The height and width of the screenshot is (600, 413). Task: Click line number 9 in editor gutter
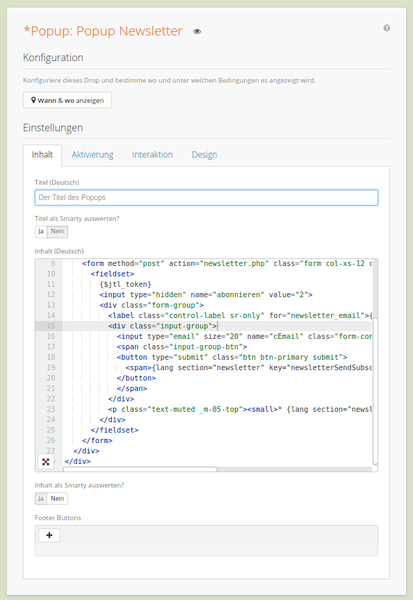click(53, 263)
